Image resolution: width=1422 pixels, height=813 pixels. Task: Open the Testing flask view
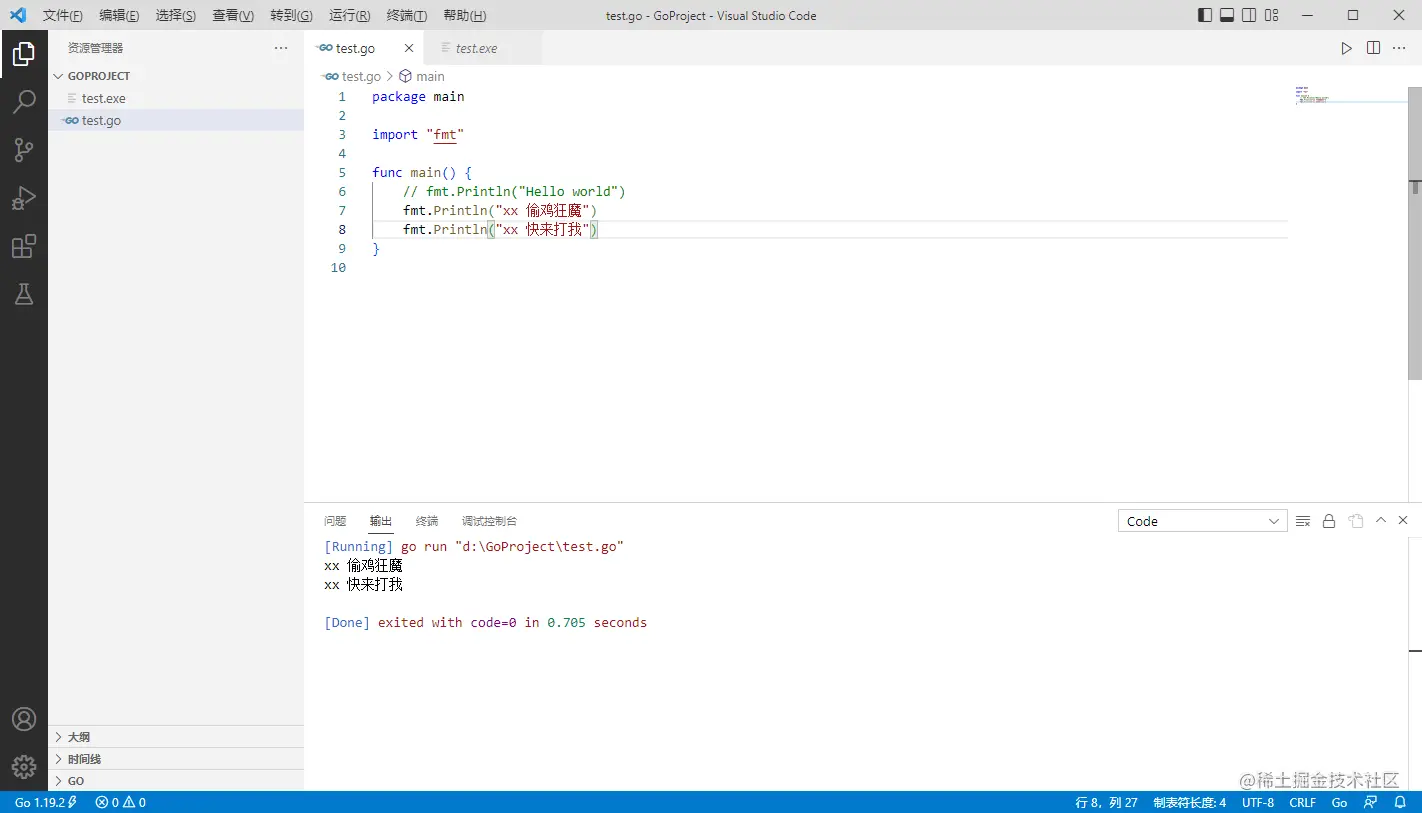point(24,294)
